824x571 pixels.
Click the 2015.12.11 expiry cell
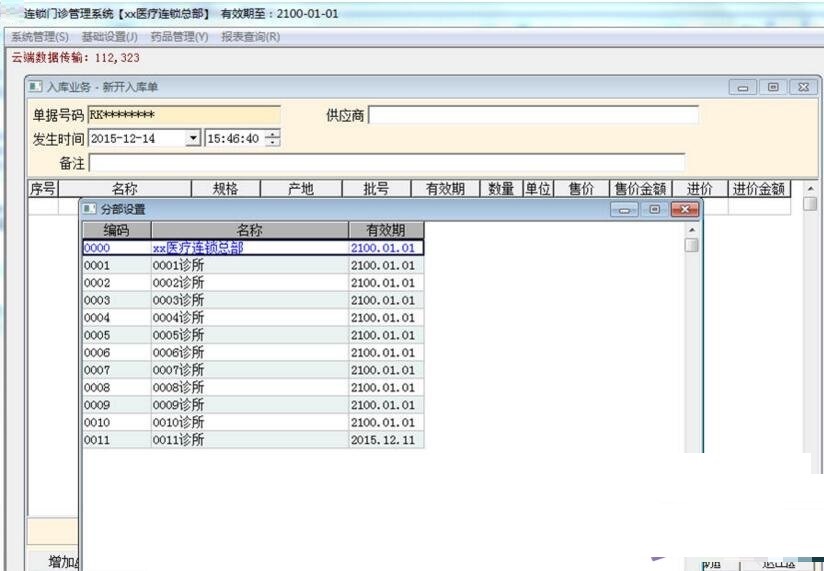tap(386, 440)
